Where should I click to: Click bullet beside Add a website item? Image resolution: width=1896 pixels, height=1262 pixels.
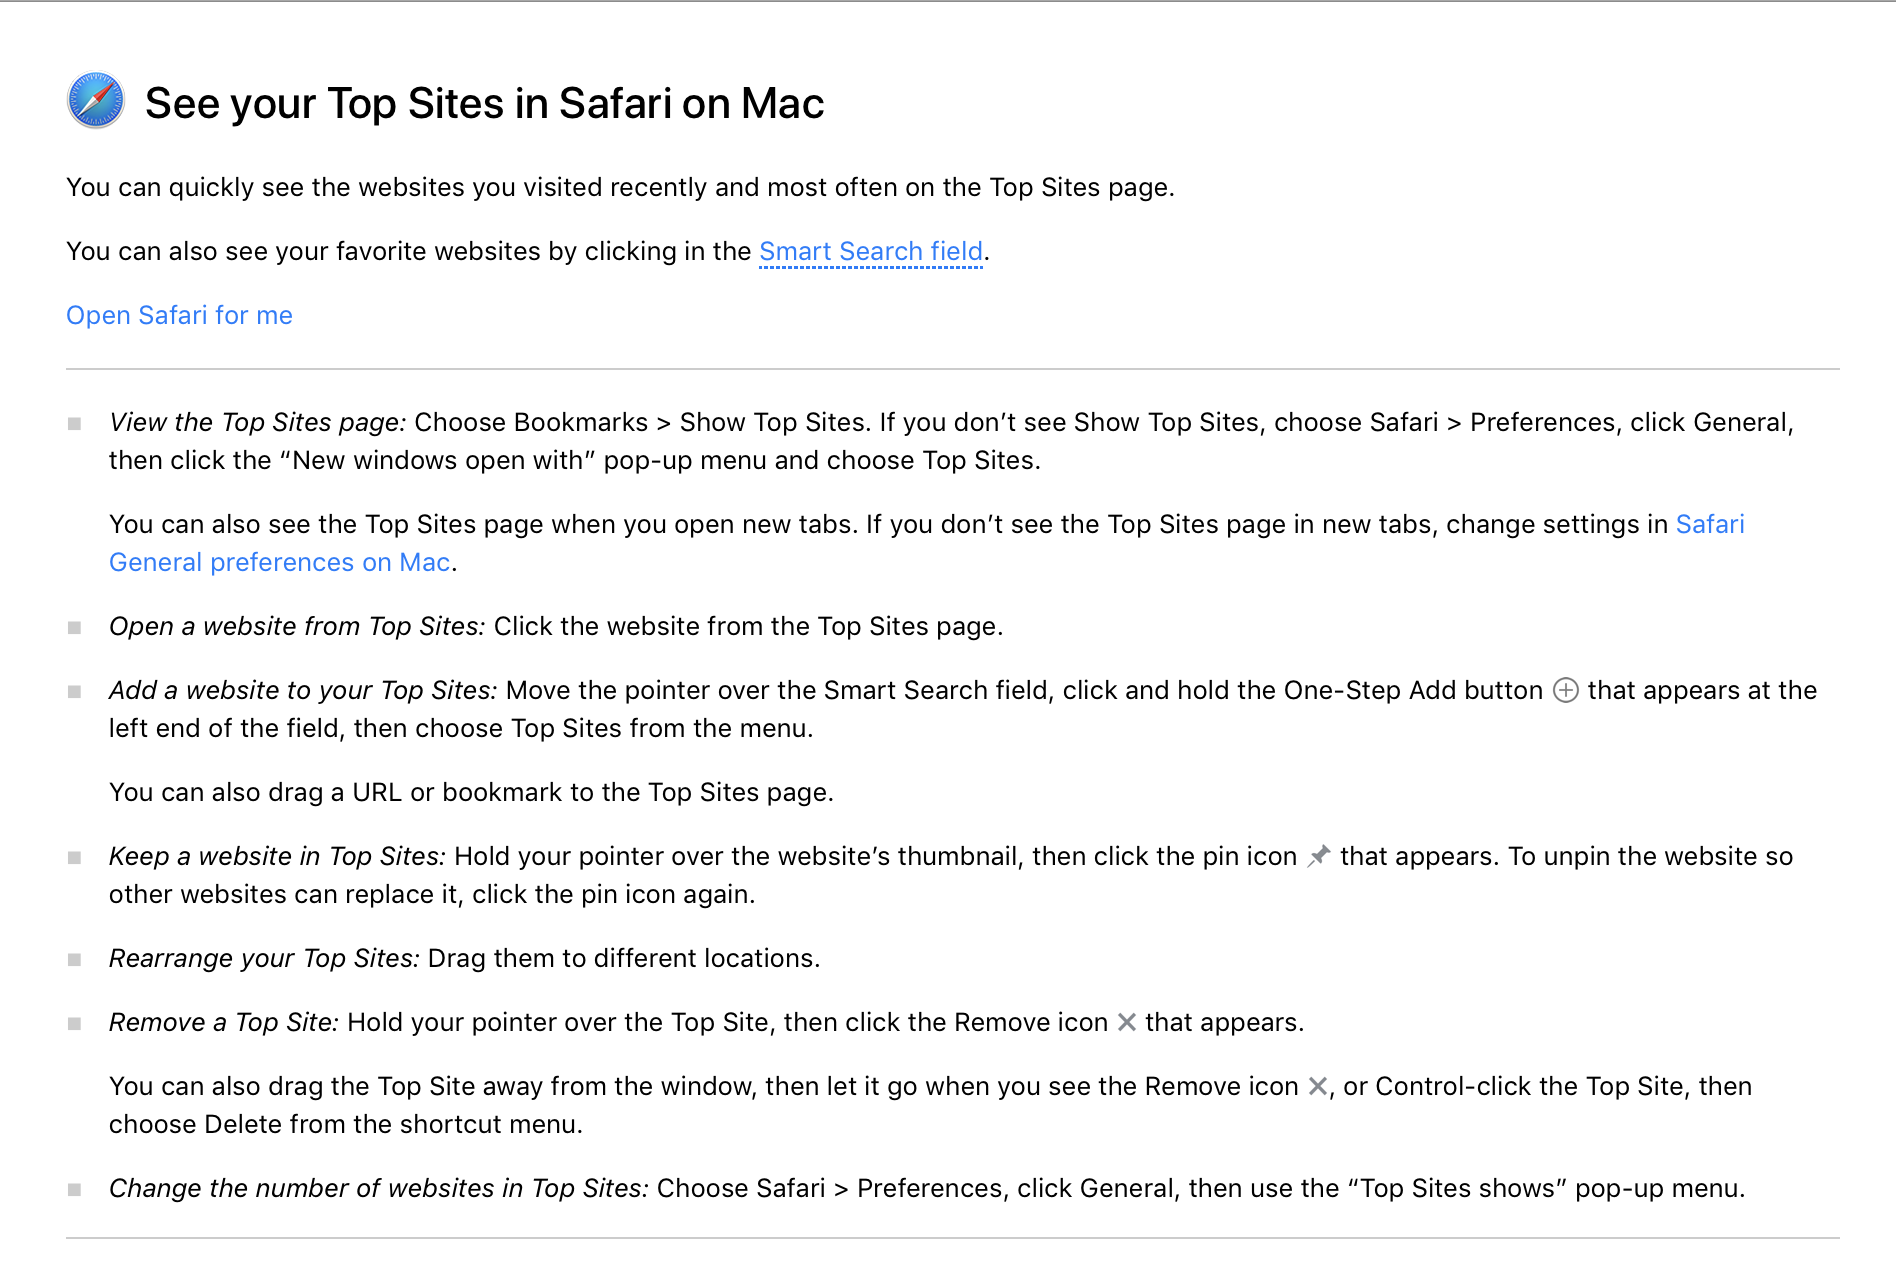pos(74,691)
